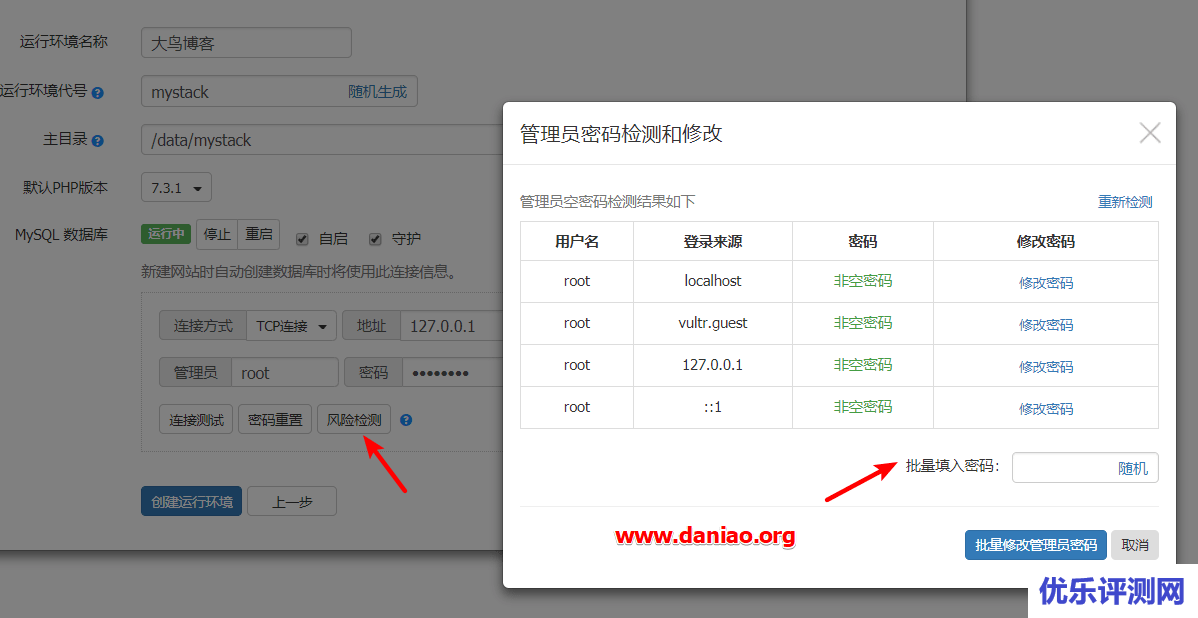Click help icon beside 风险检测 button

coord(406,421)
